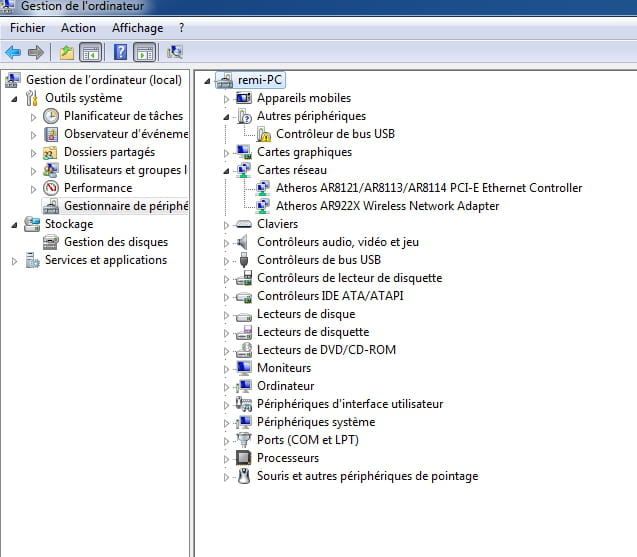Select Contrôleurs de lecteur de disquette
This screenshot has width=637, height=557.
pos(349,278)
